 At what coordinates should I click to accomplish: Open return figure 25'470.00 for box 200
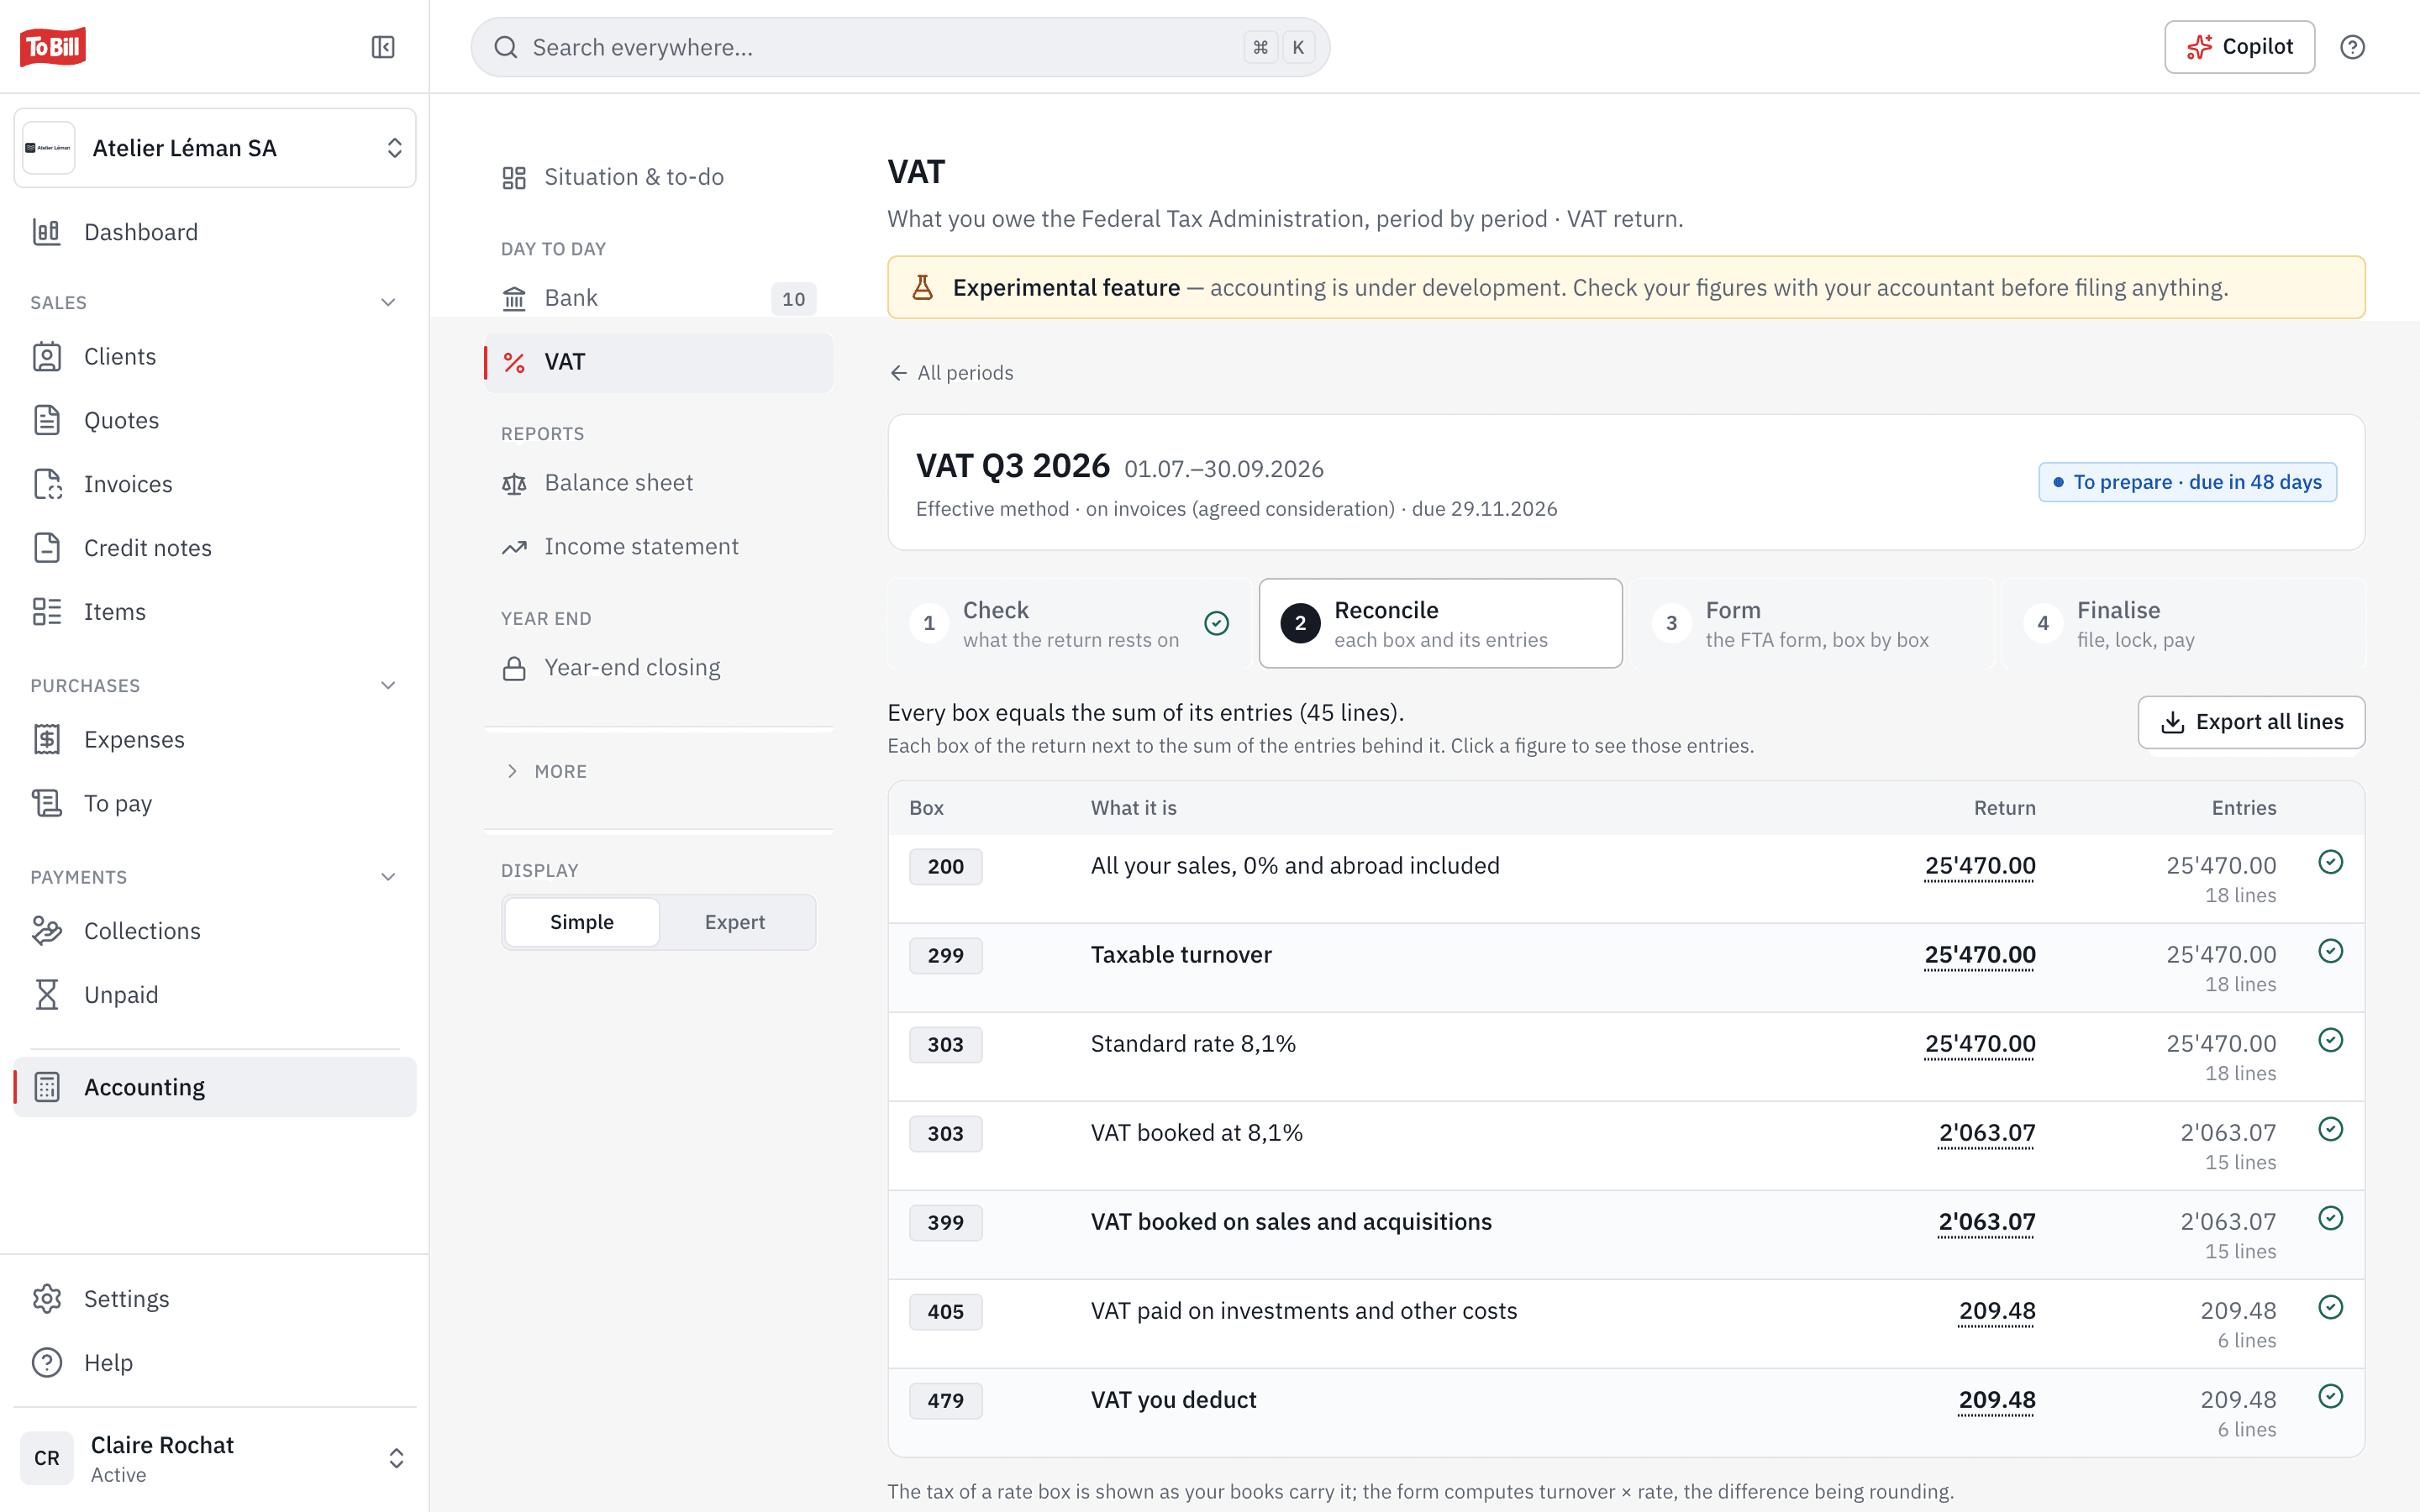coord(1980,866)
